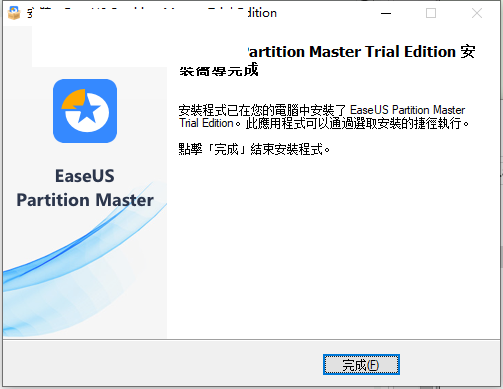Click the "點擊「完成」結束安裝程式。" line

254,149
